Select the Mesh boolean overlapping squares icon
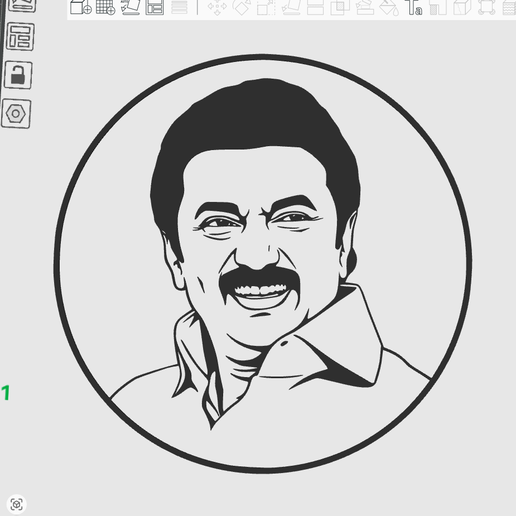The height and width of the screenshot is (516, 516). tap(340, 7)
